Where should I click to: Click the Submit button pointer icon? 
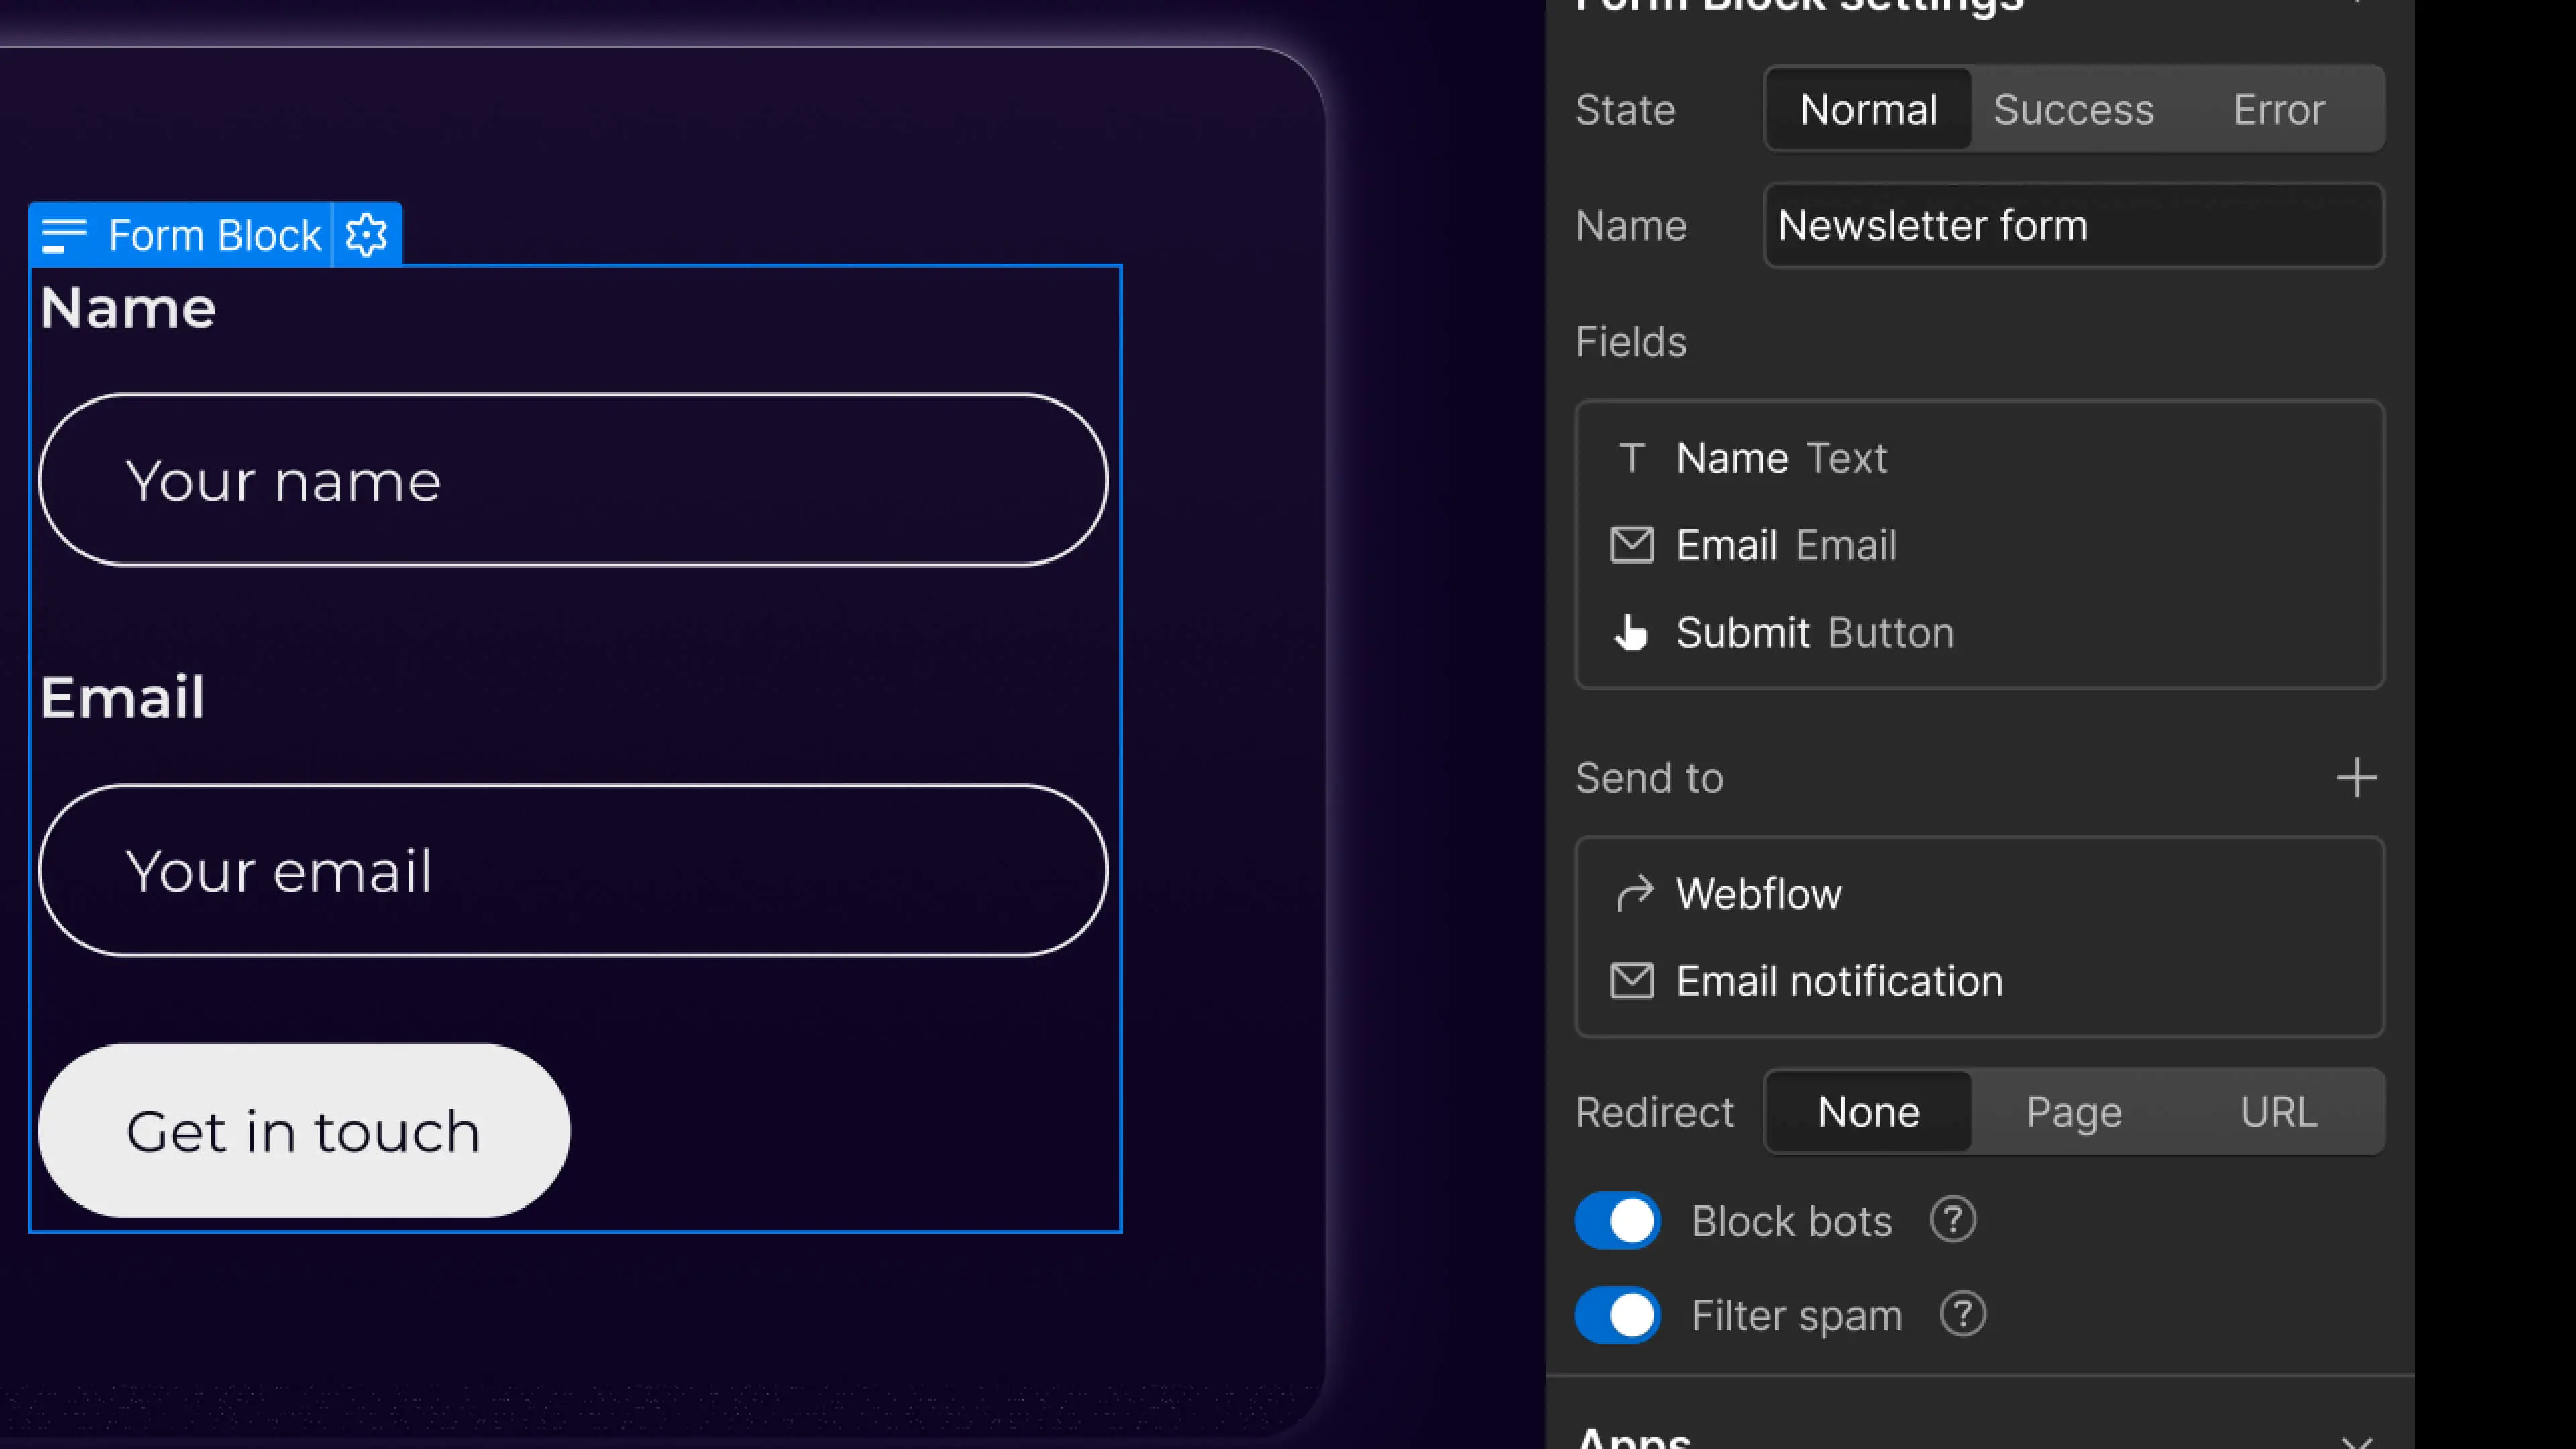tap(1632, 632)
